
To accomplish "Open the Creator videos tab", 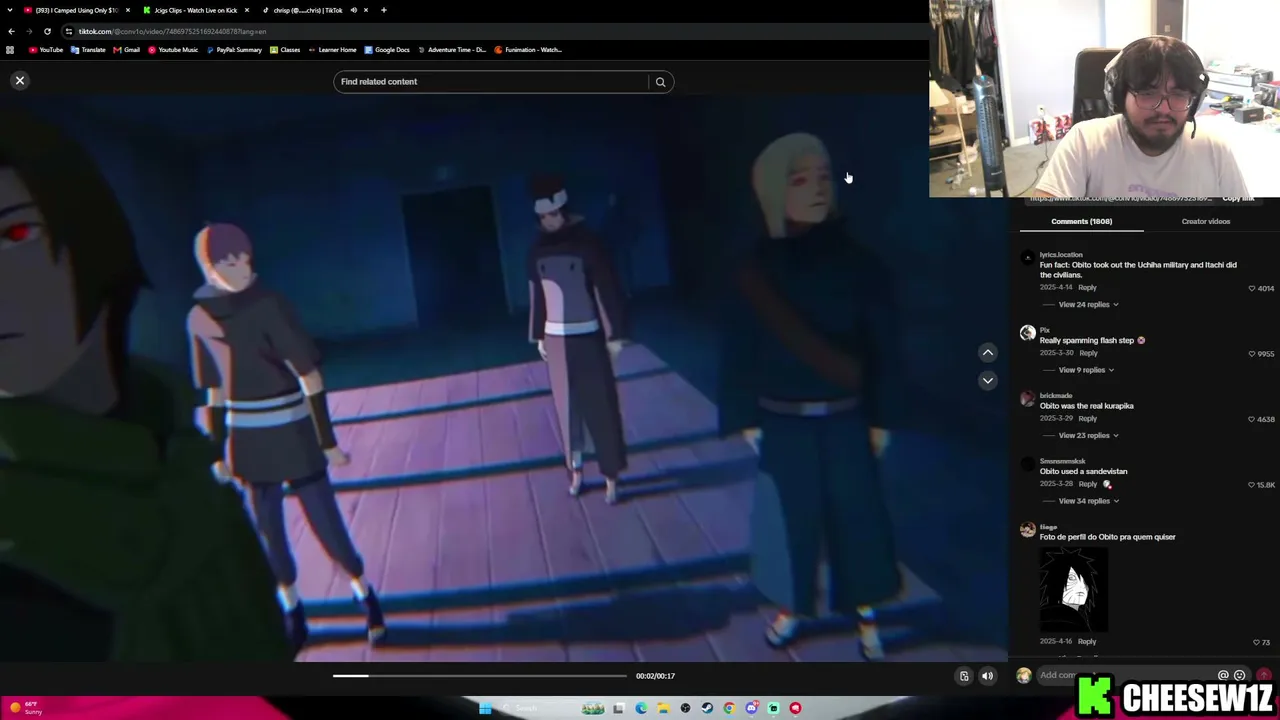I will pos(1205,221).
